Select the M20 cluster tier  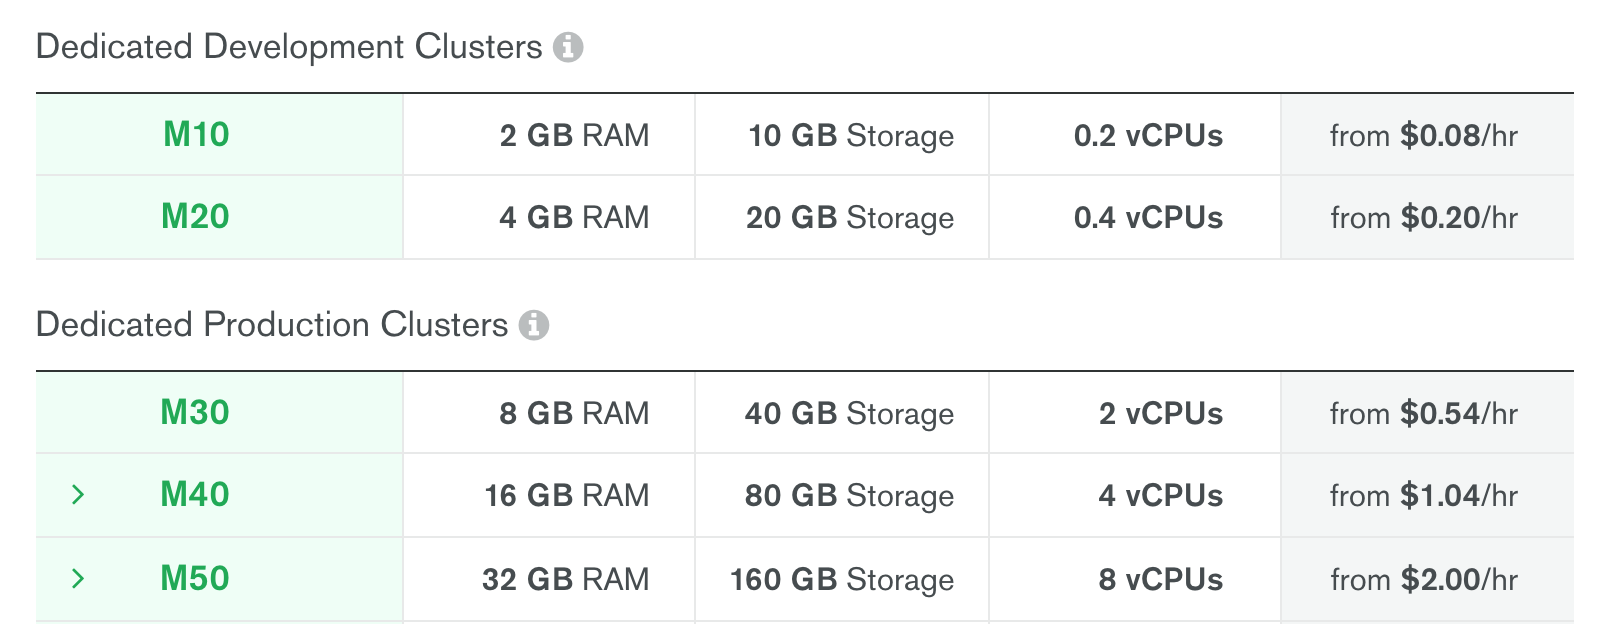coord(196,217)
